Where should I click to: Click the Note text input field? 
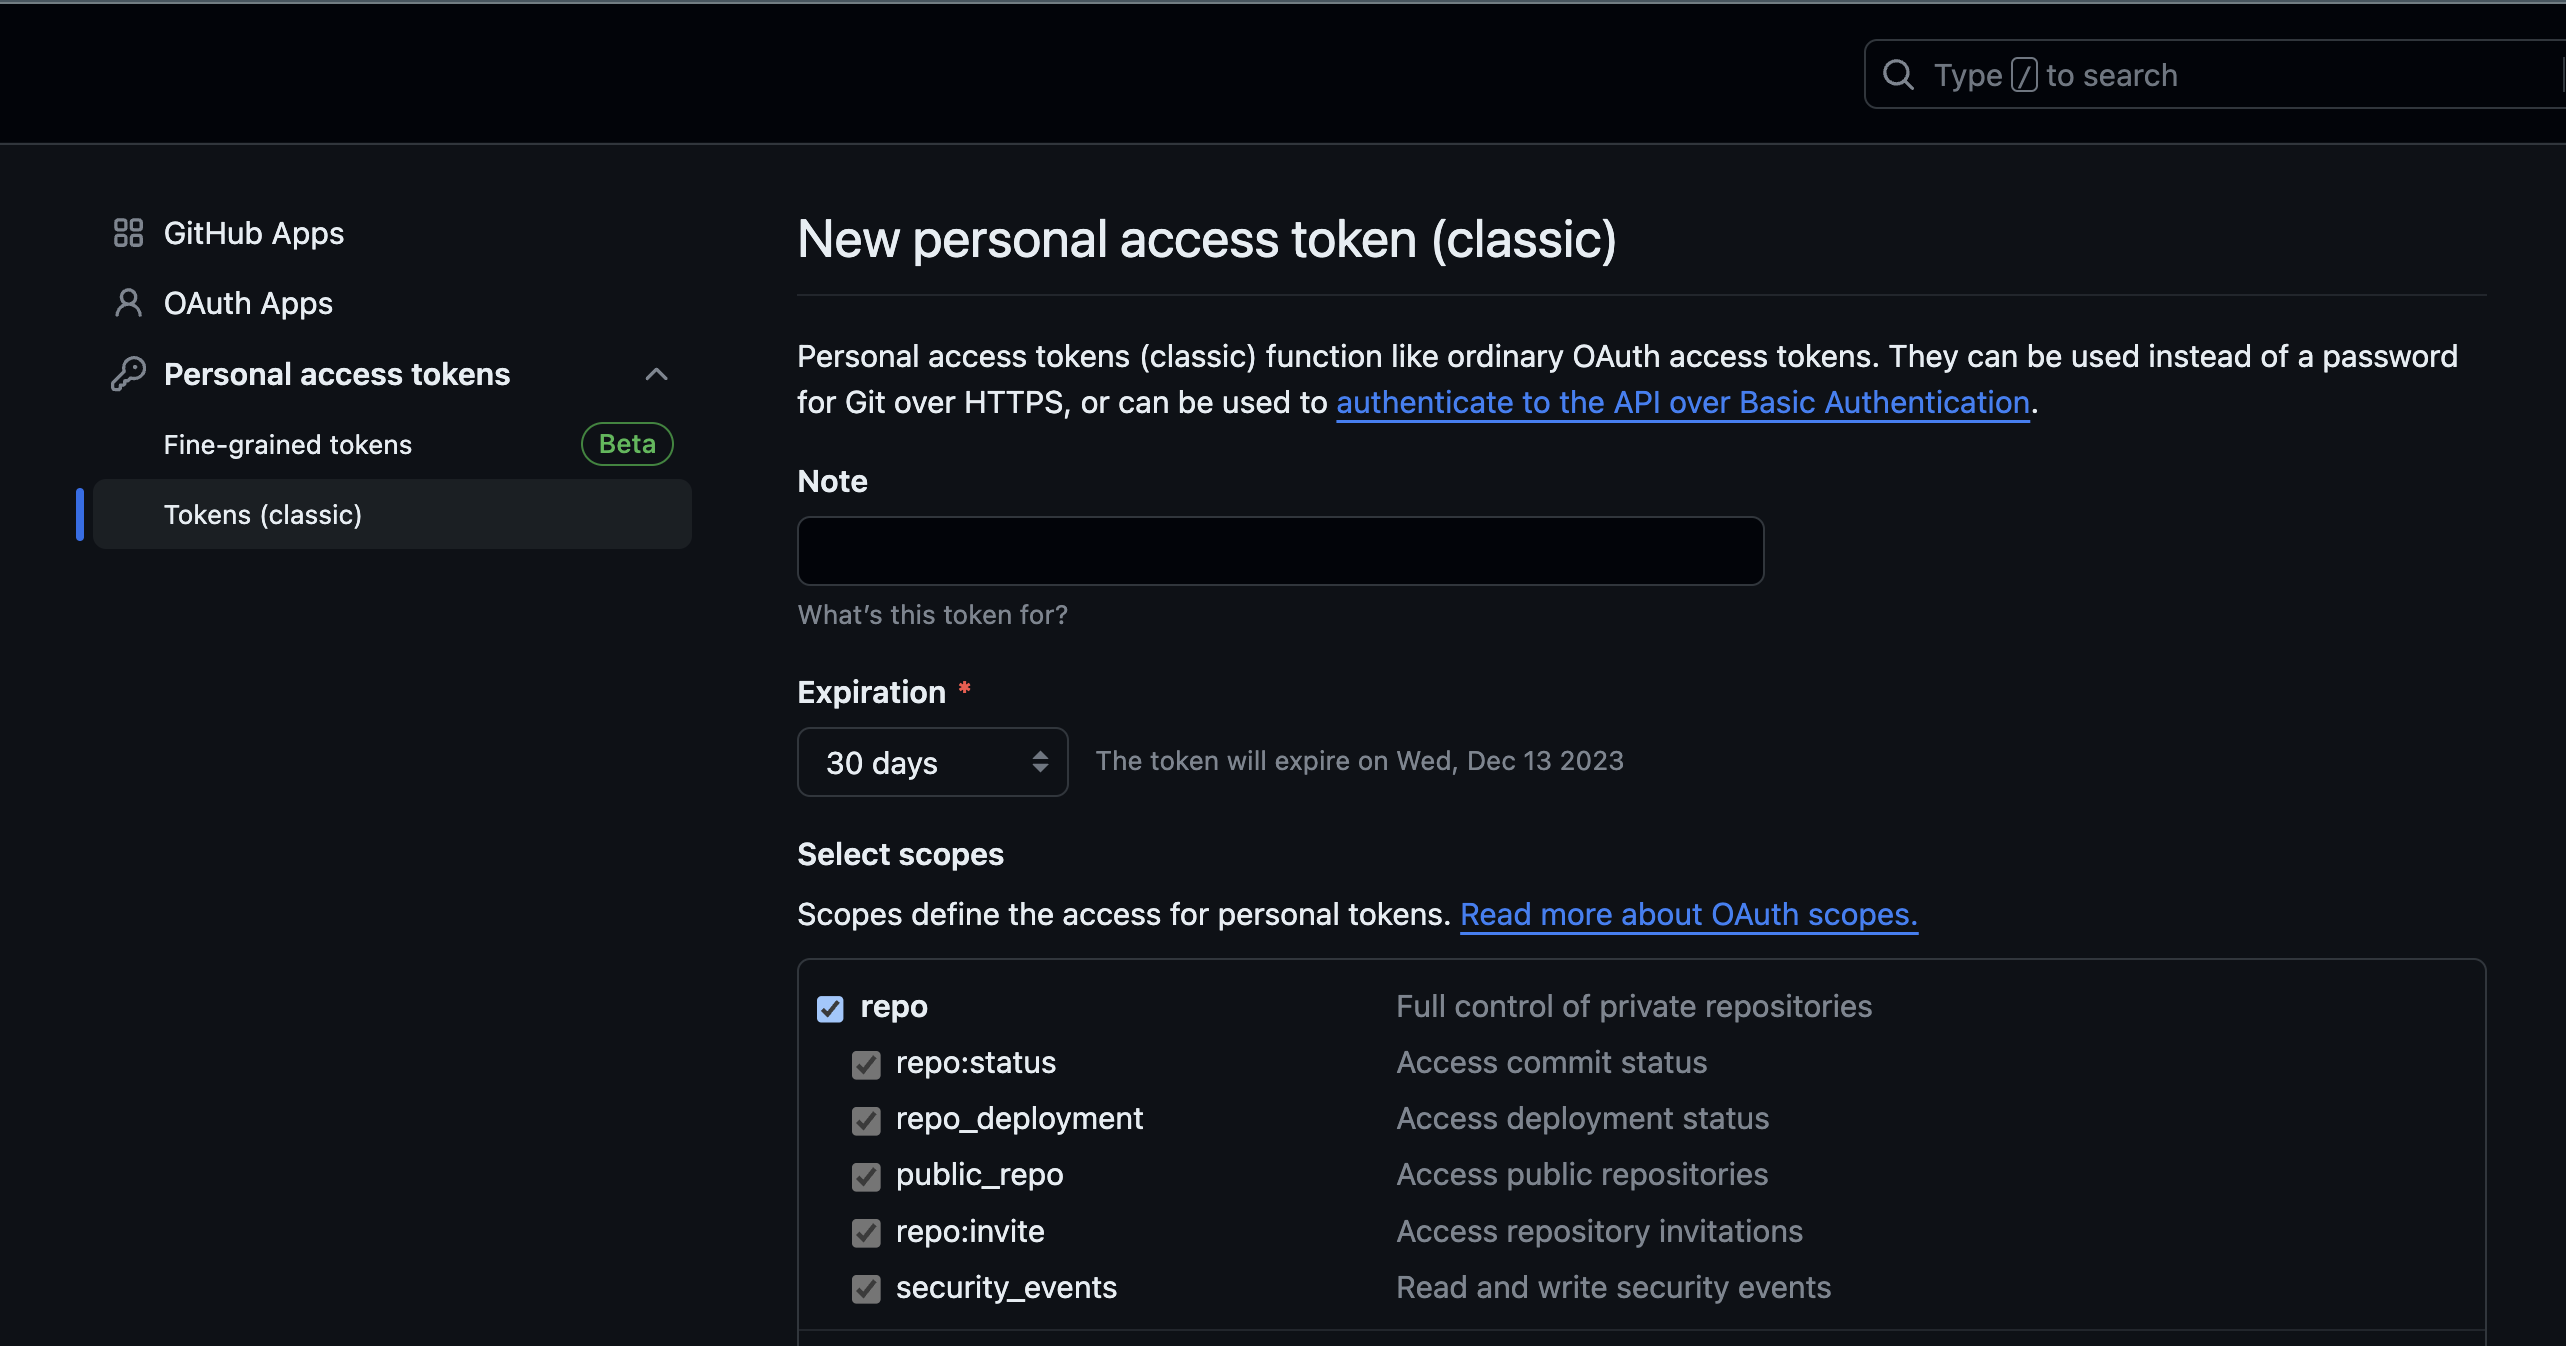[x=1280, y=551]
